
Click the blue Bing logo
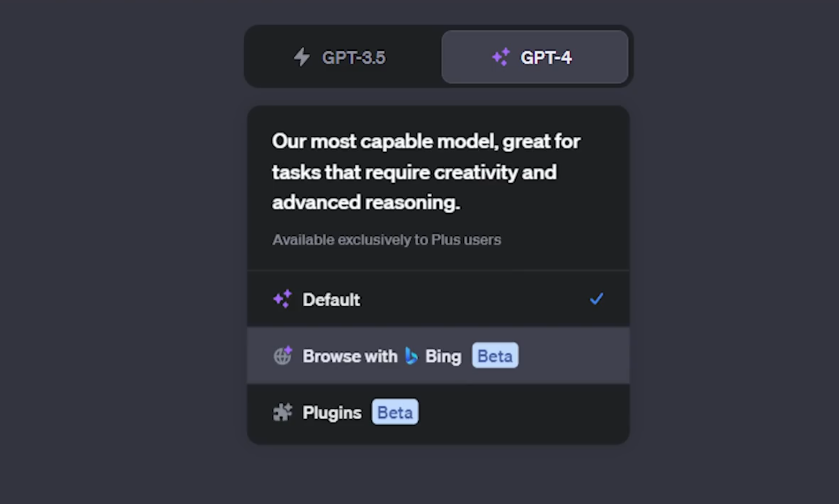(x=411, y=356)
